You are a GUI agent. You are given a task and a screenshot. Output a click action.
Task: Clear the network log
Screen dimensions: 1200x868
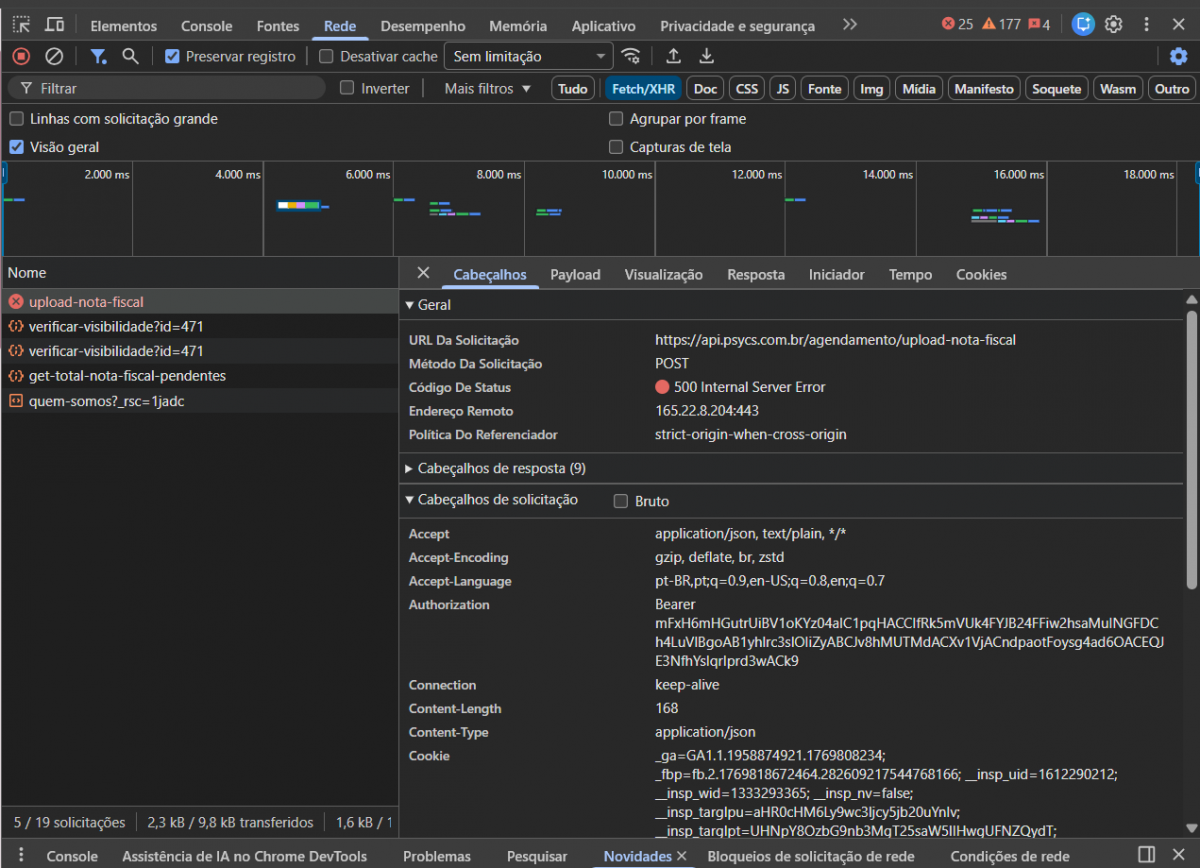[x=54, y=57]
